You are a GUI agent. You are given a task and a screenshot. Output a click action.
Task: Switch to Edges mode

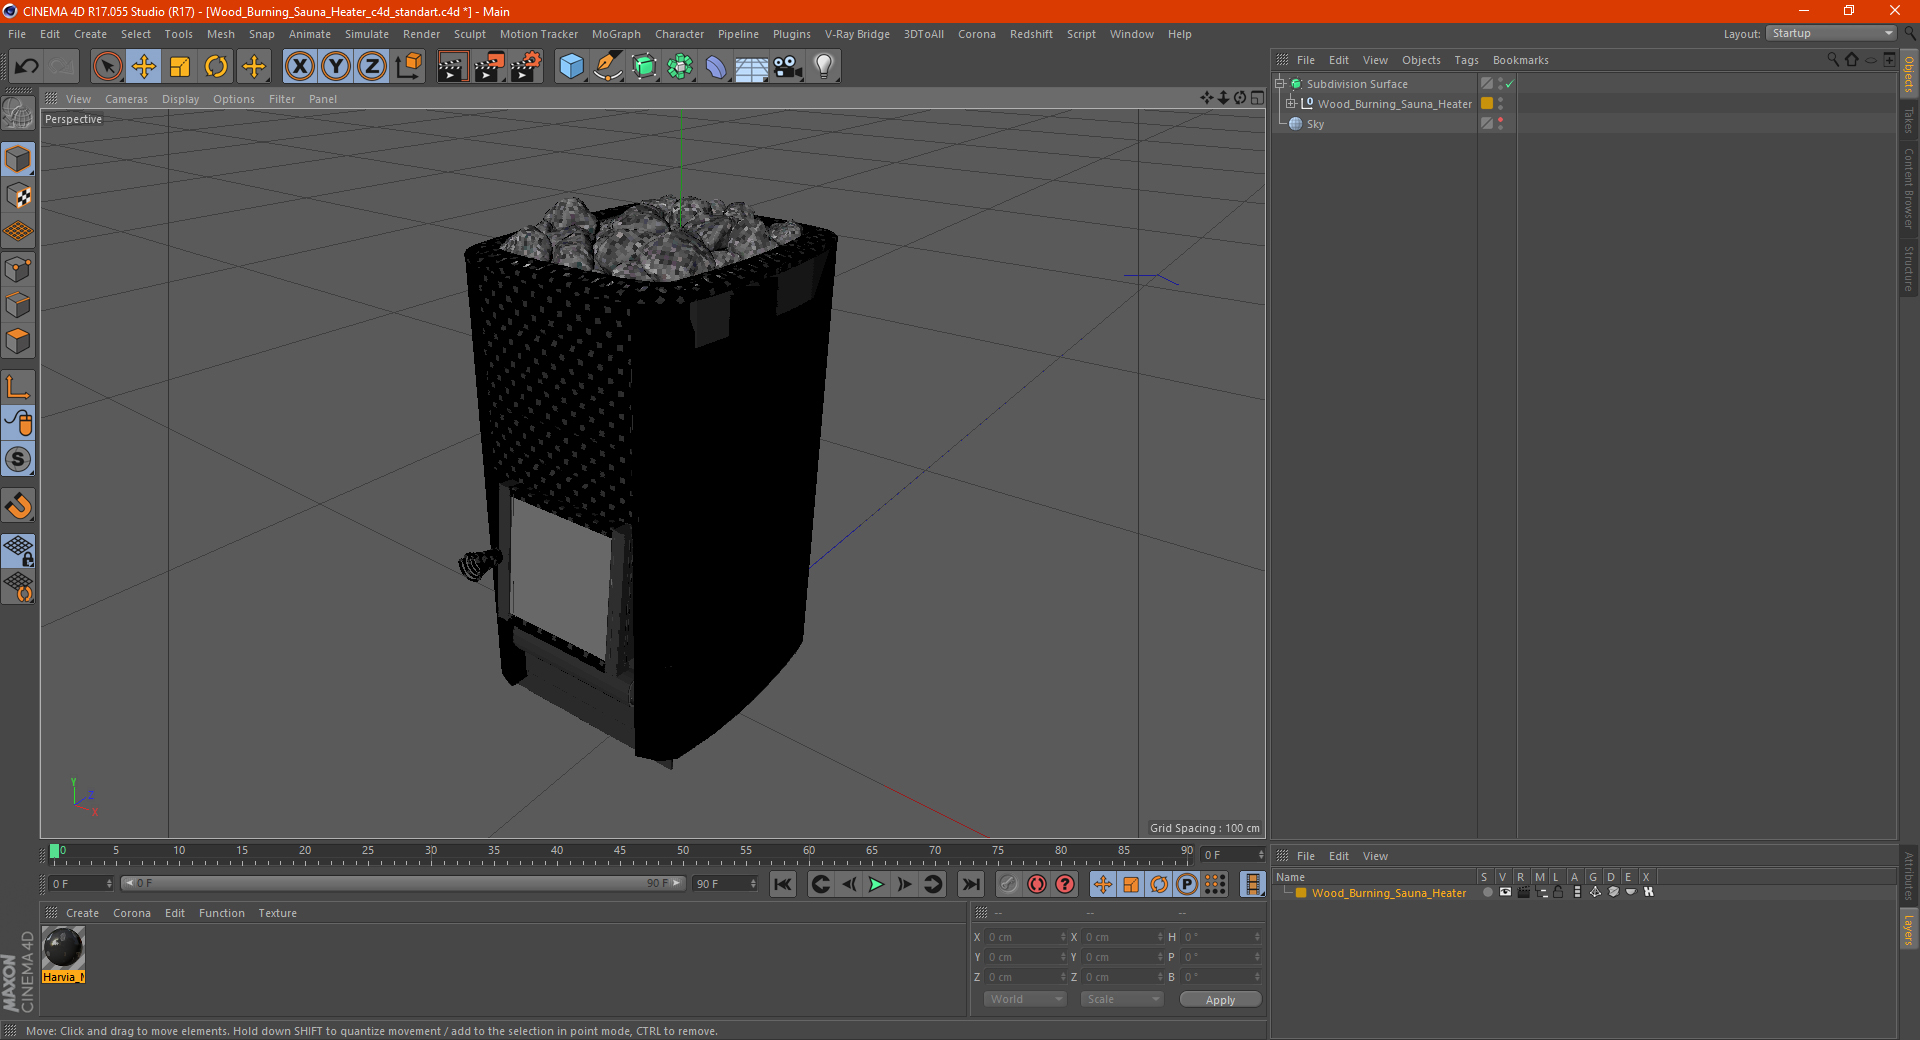(x=19, y=305)
